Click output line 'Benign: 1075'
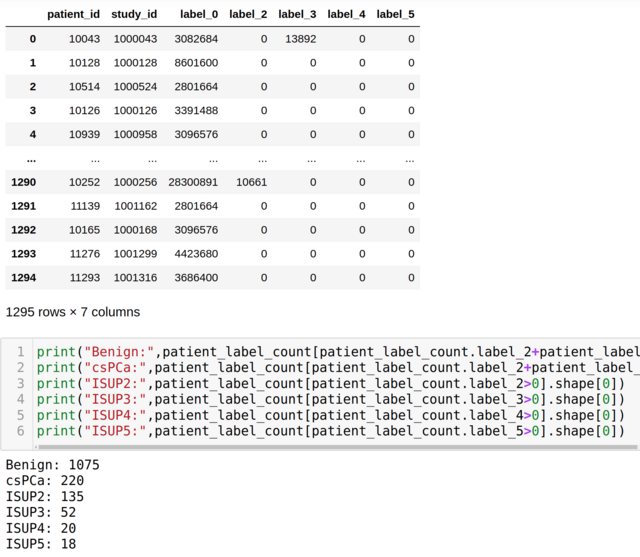The image size is (640, 557). (x=53, y=465)
